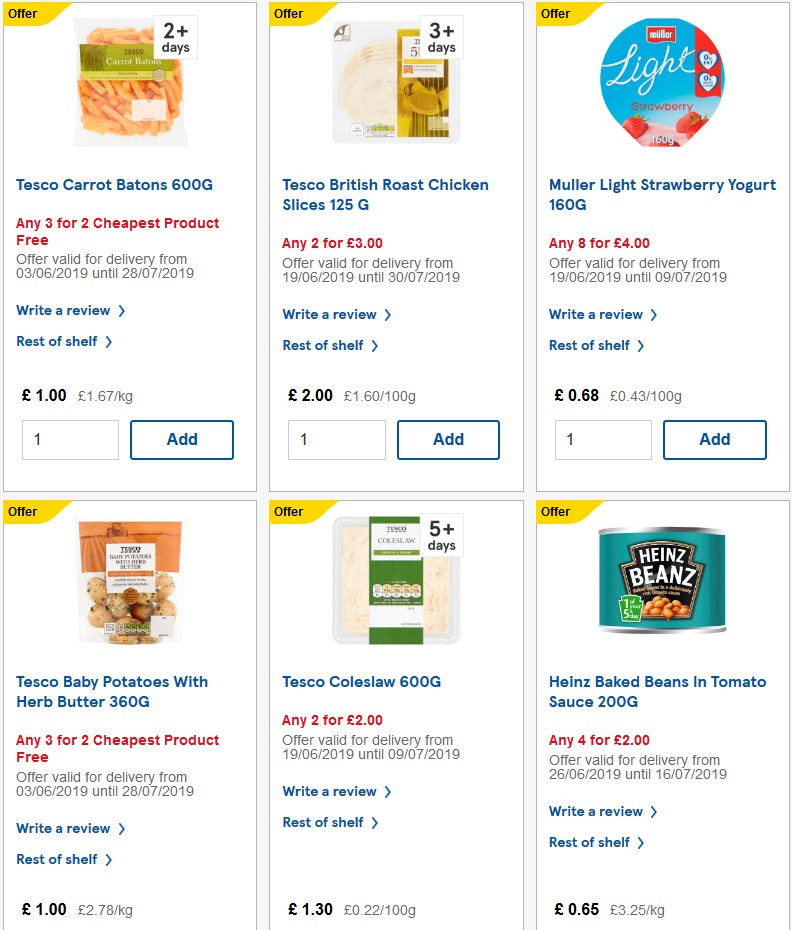Select quantity input for Heinz Baked Beans
Viewport: 792px width, 930px height.
pos(603,928)
